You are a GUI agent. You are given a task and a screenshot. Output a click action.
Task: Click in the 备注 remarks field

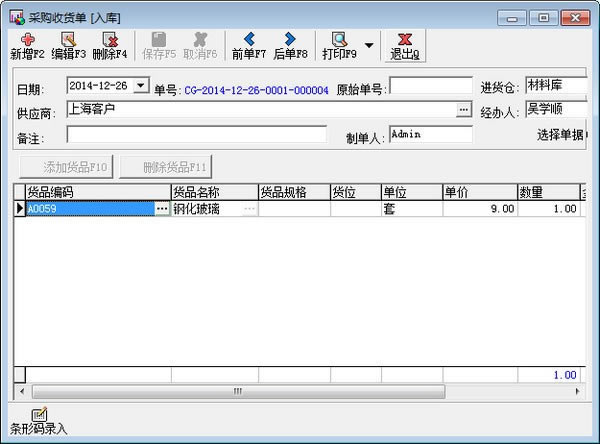point(196,134)
